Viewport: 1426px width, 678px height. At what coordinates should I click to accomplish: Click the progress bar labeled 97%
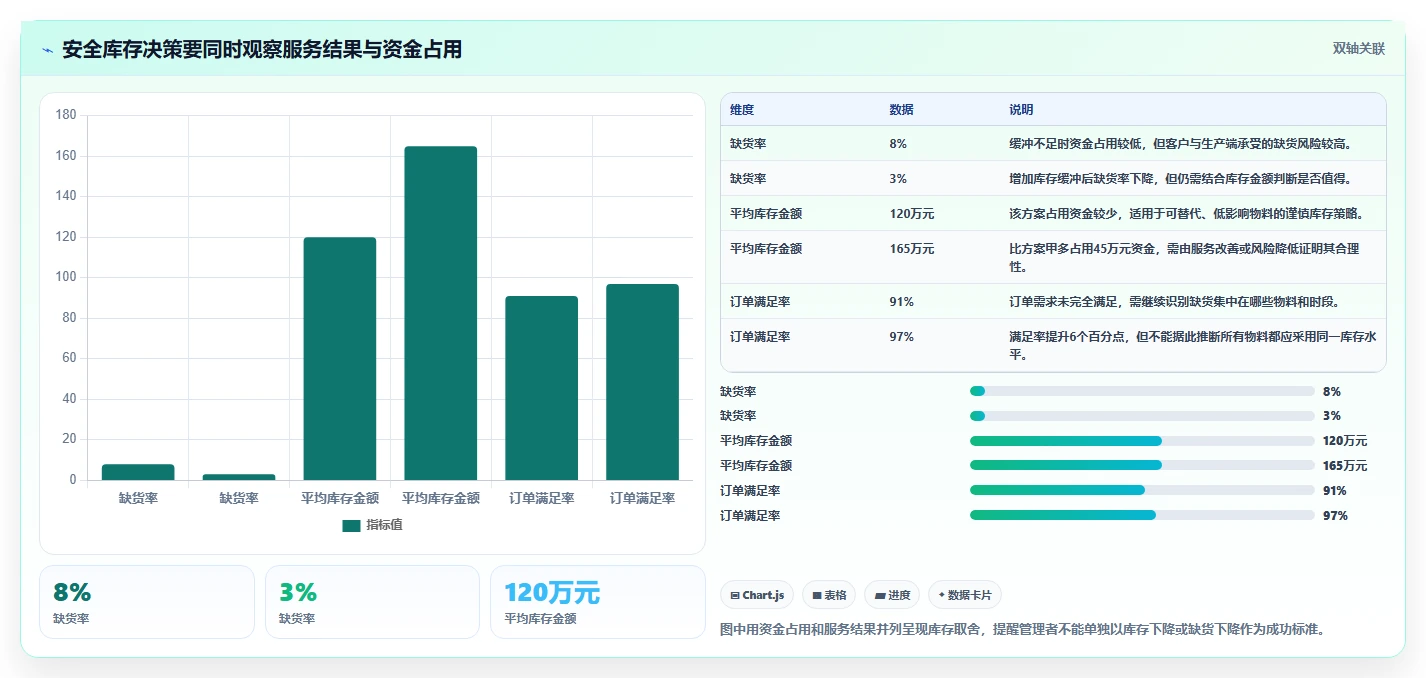[x=1142, y=515]
